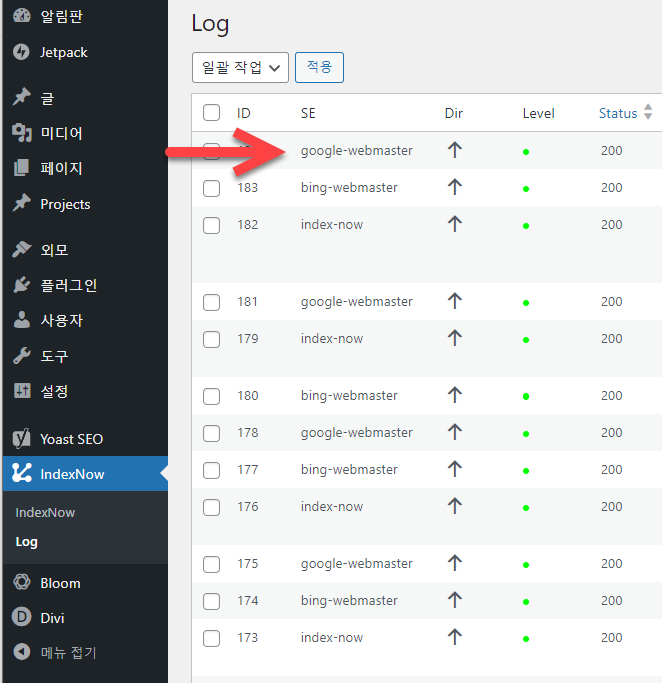Check the box for log entry 173
The height and width of the screenshot is (683, 662).
point(211,639)
